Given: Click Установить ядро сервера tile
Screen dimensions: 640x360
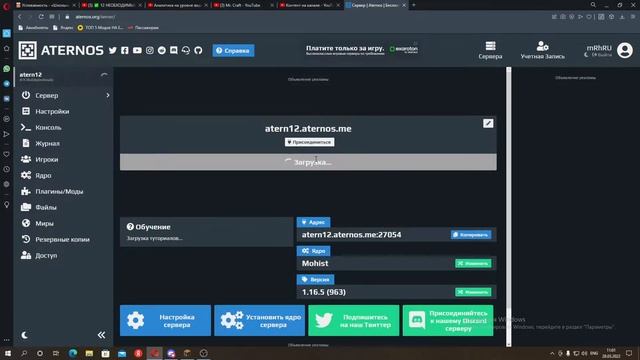Looking at the screenshot, I should 259,320.
